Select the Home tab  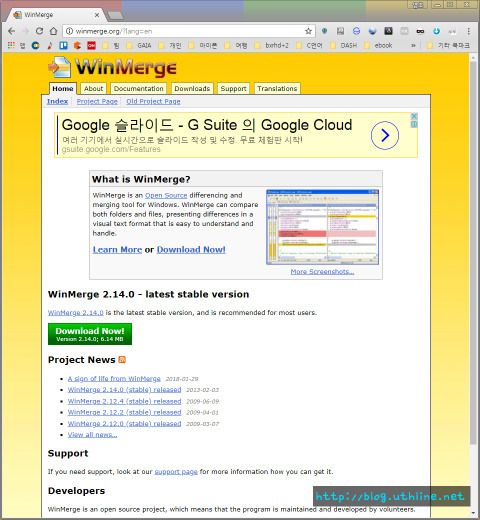tap(63, 89)
